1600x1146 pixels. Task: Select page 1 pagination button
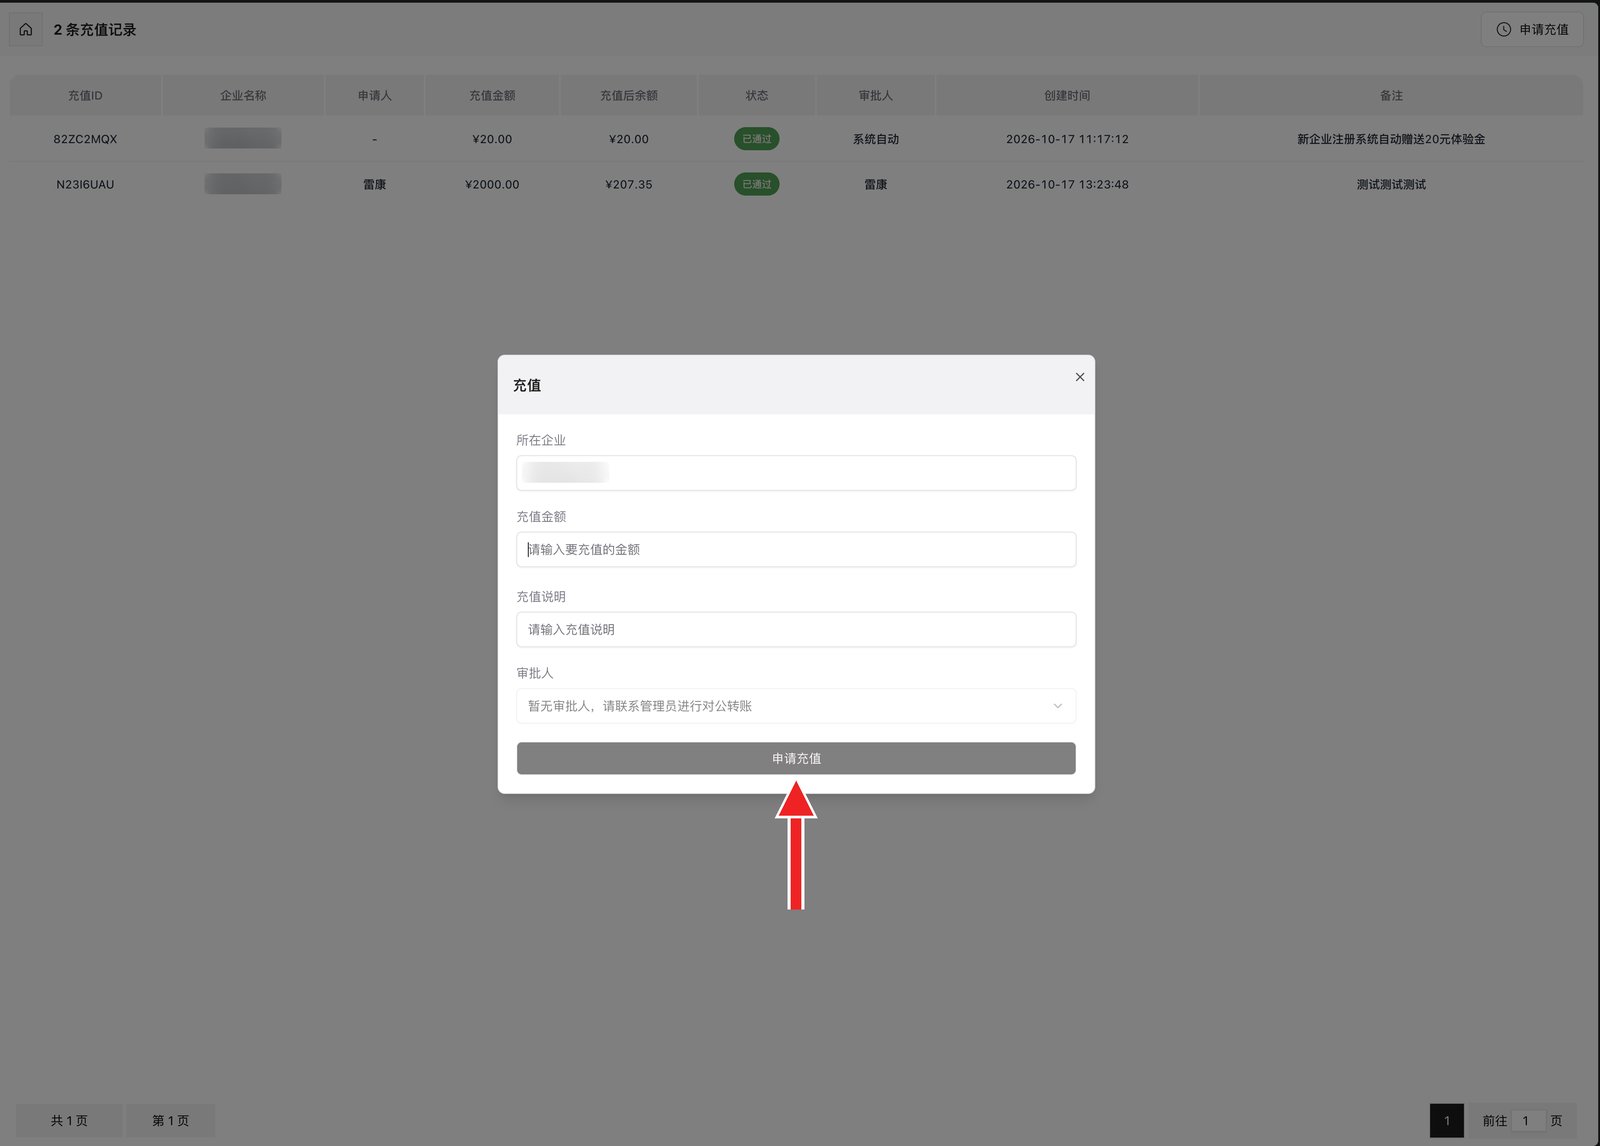(1447, 1120)
